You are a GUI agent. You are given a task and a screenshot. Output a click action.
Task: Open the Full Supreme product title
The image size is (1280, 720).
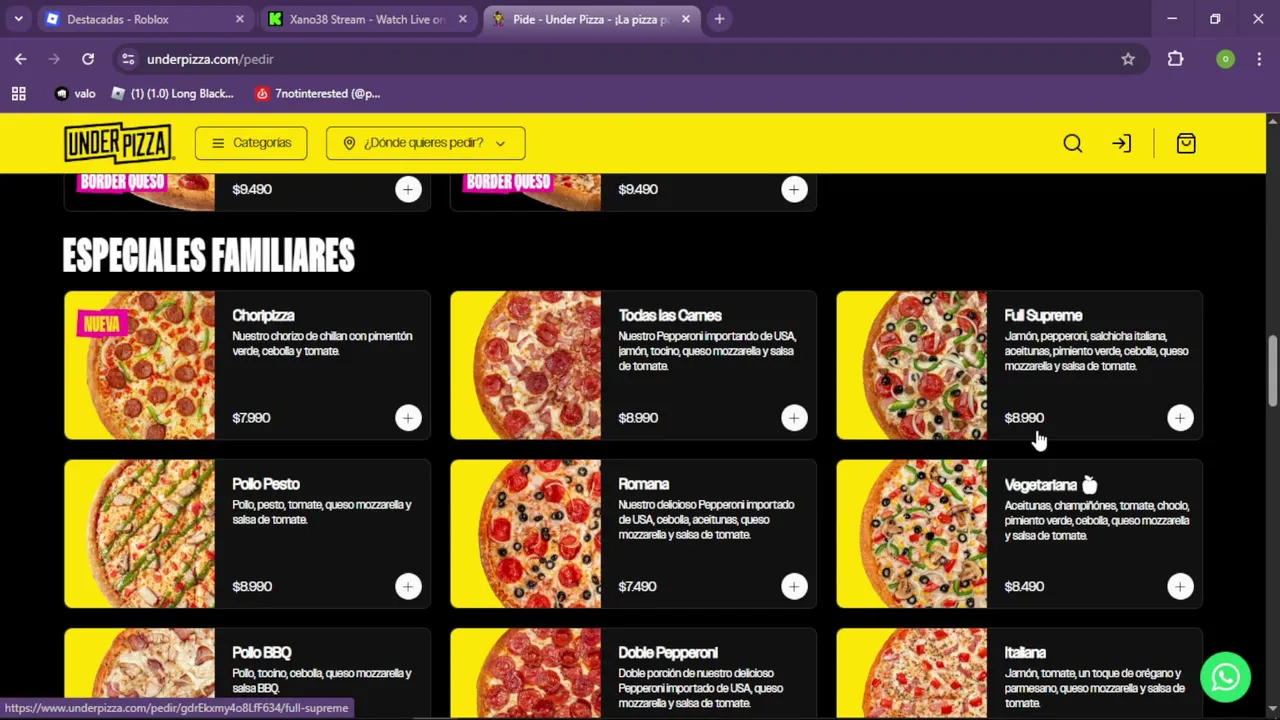pyautogui.click(x=1043, y=316)
